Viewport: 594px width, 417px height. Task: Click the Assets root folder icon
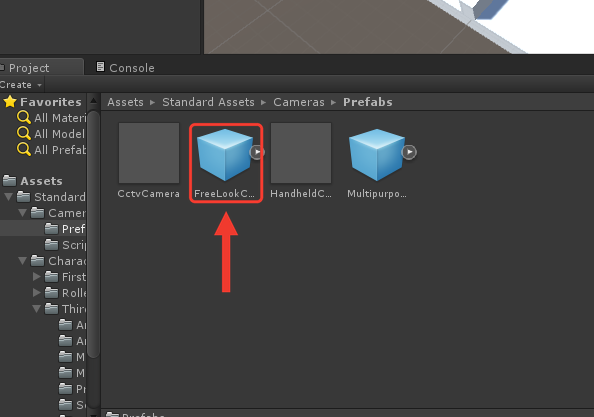tap(10, 181)
